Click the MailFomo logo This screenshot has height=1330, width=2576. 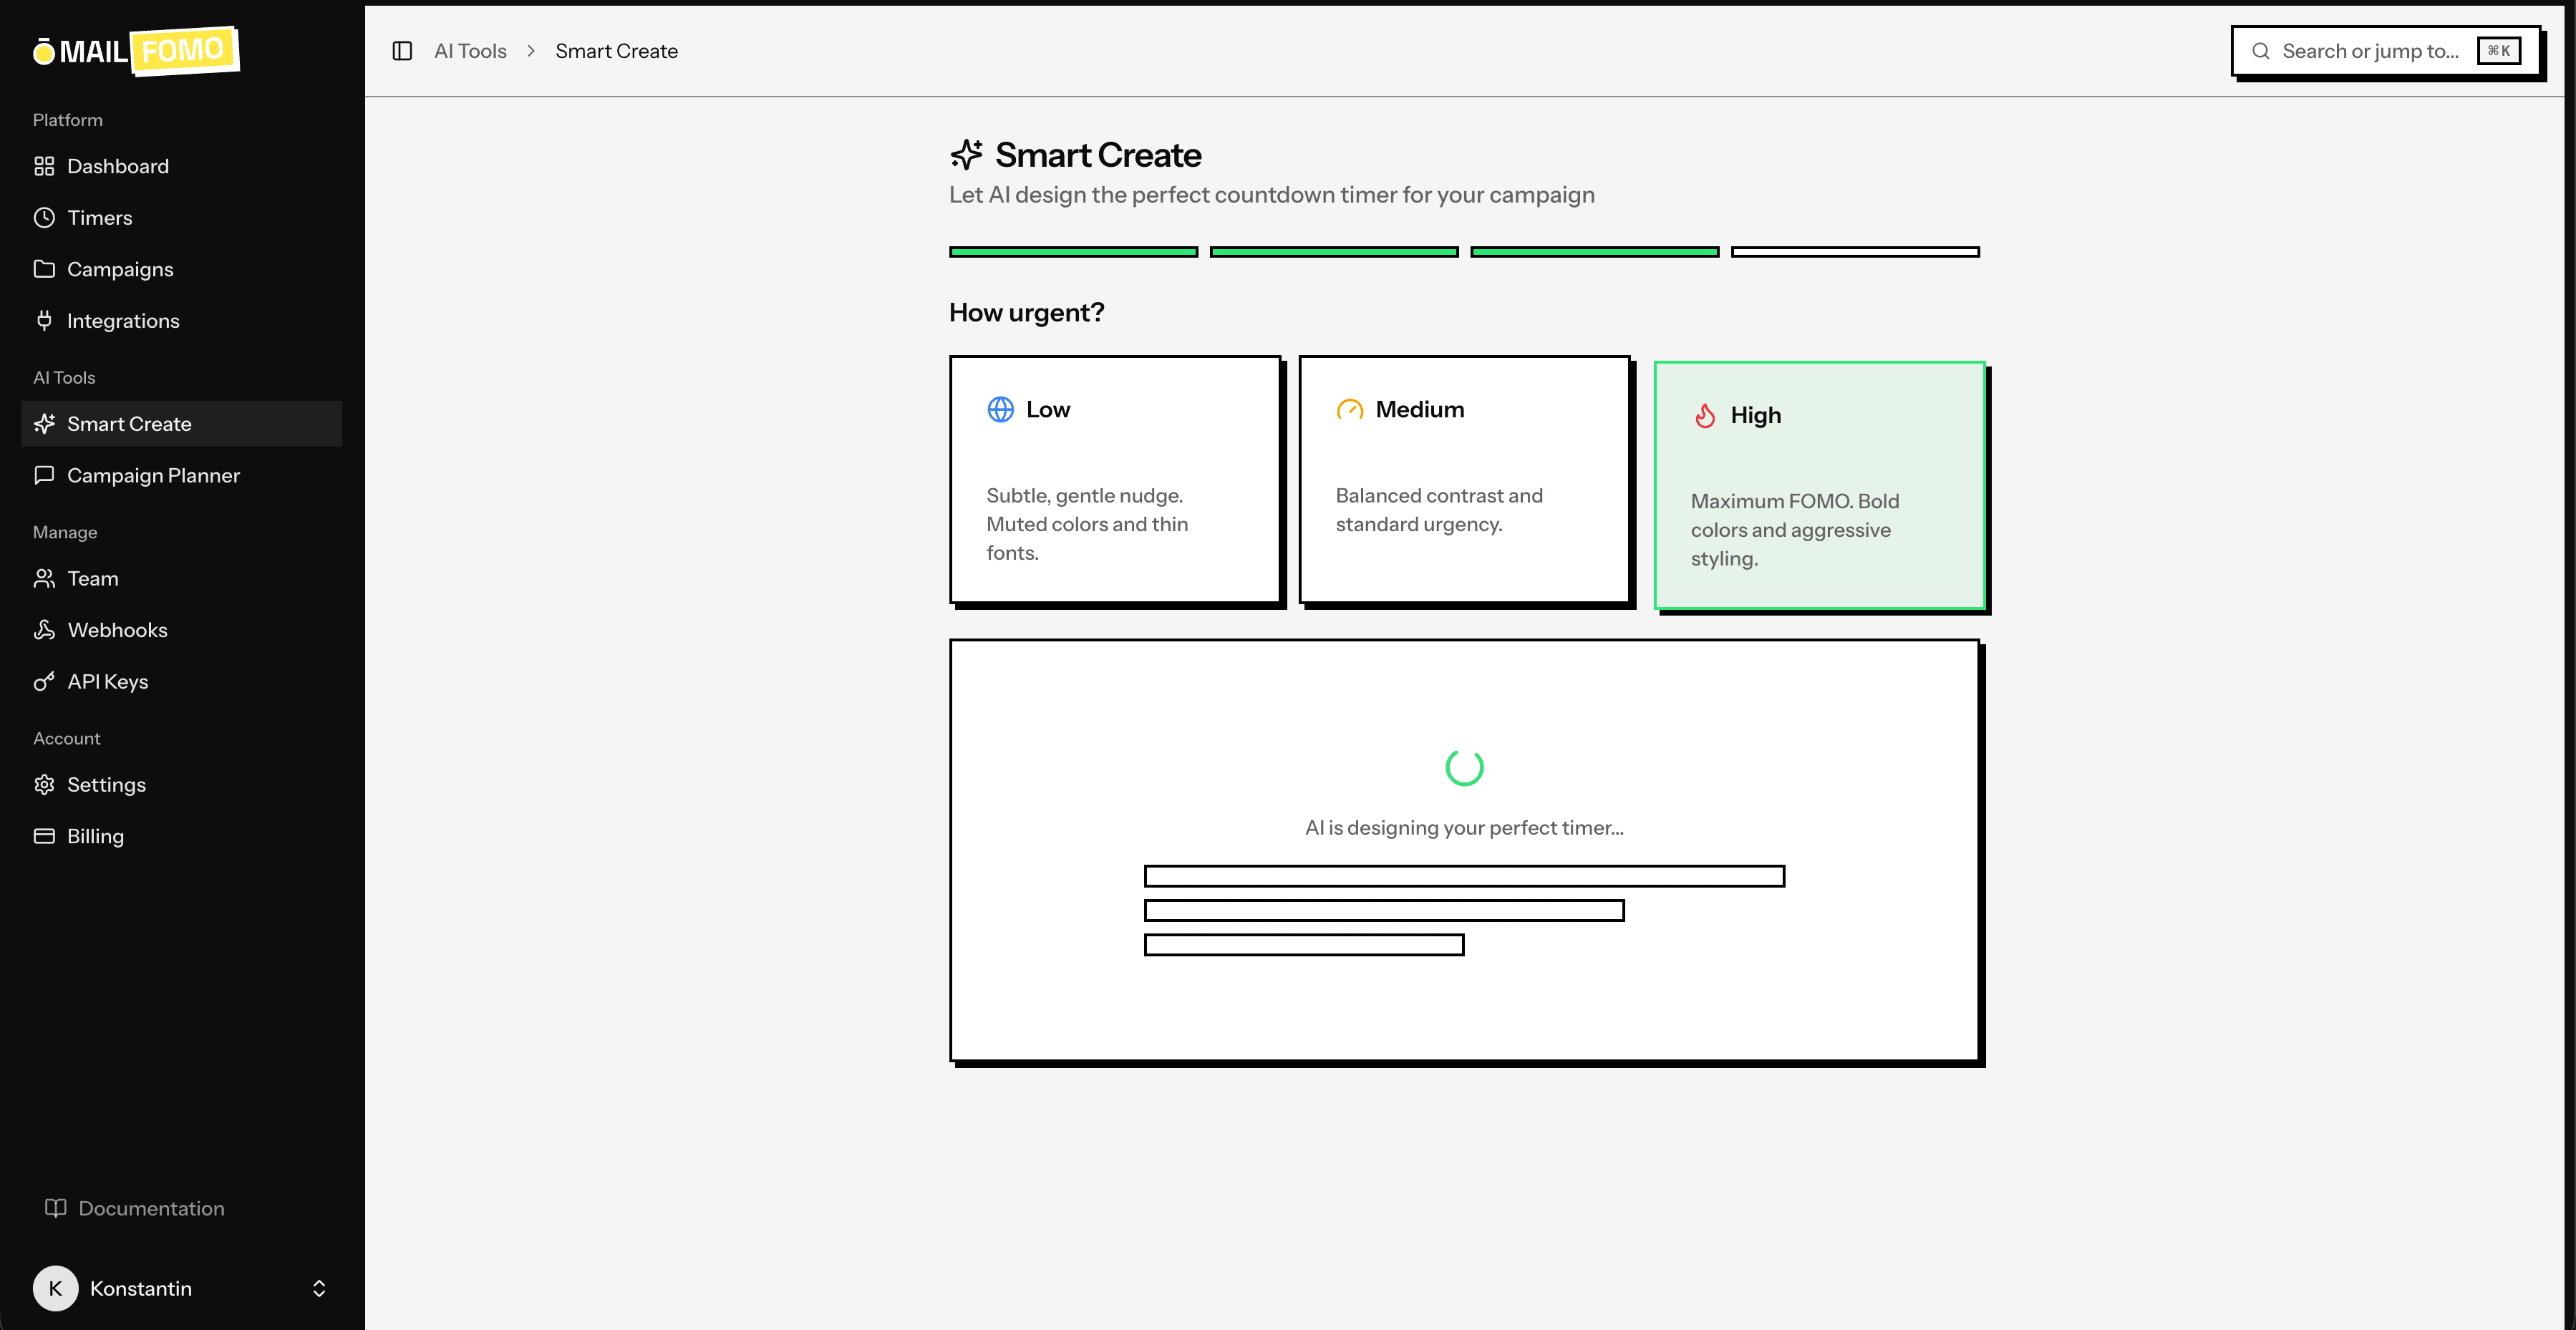(x=136, y=50)
